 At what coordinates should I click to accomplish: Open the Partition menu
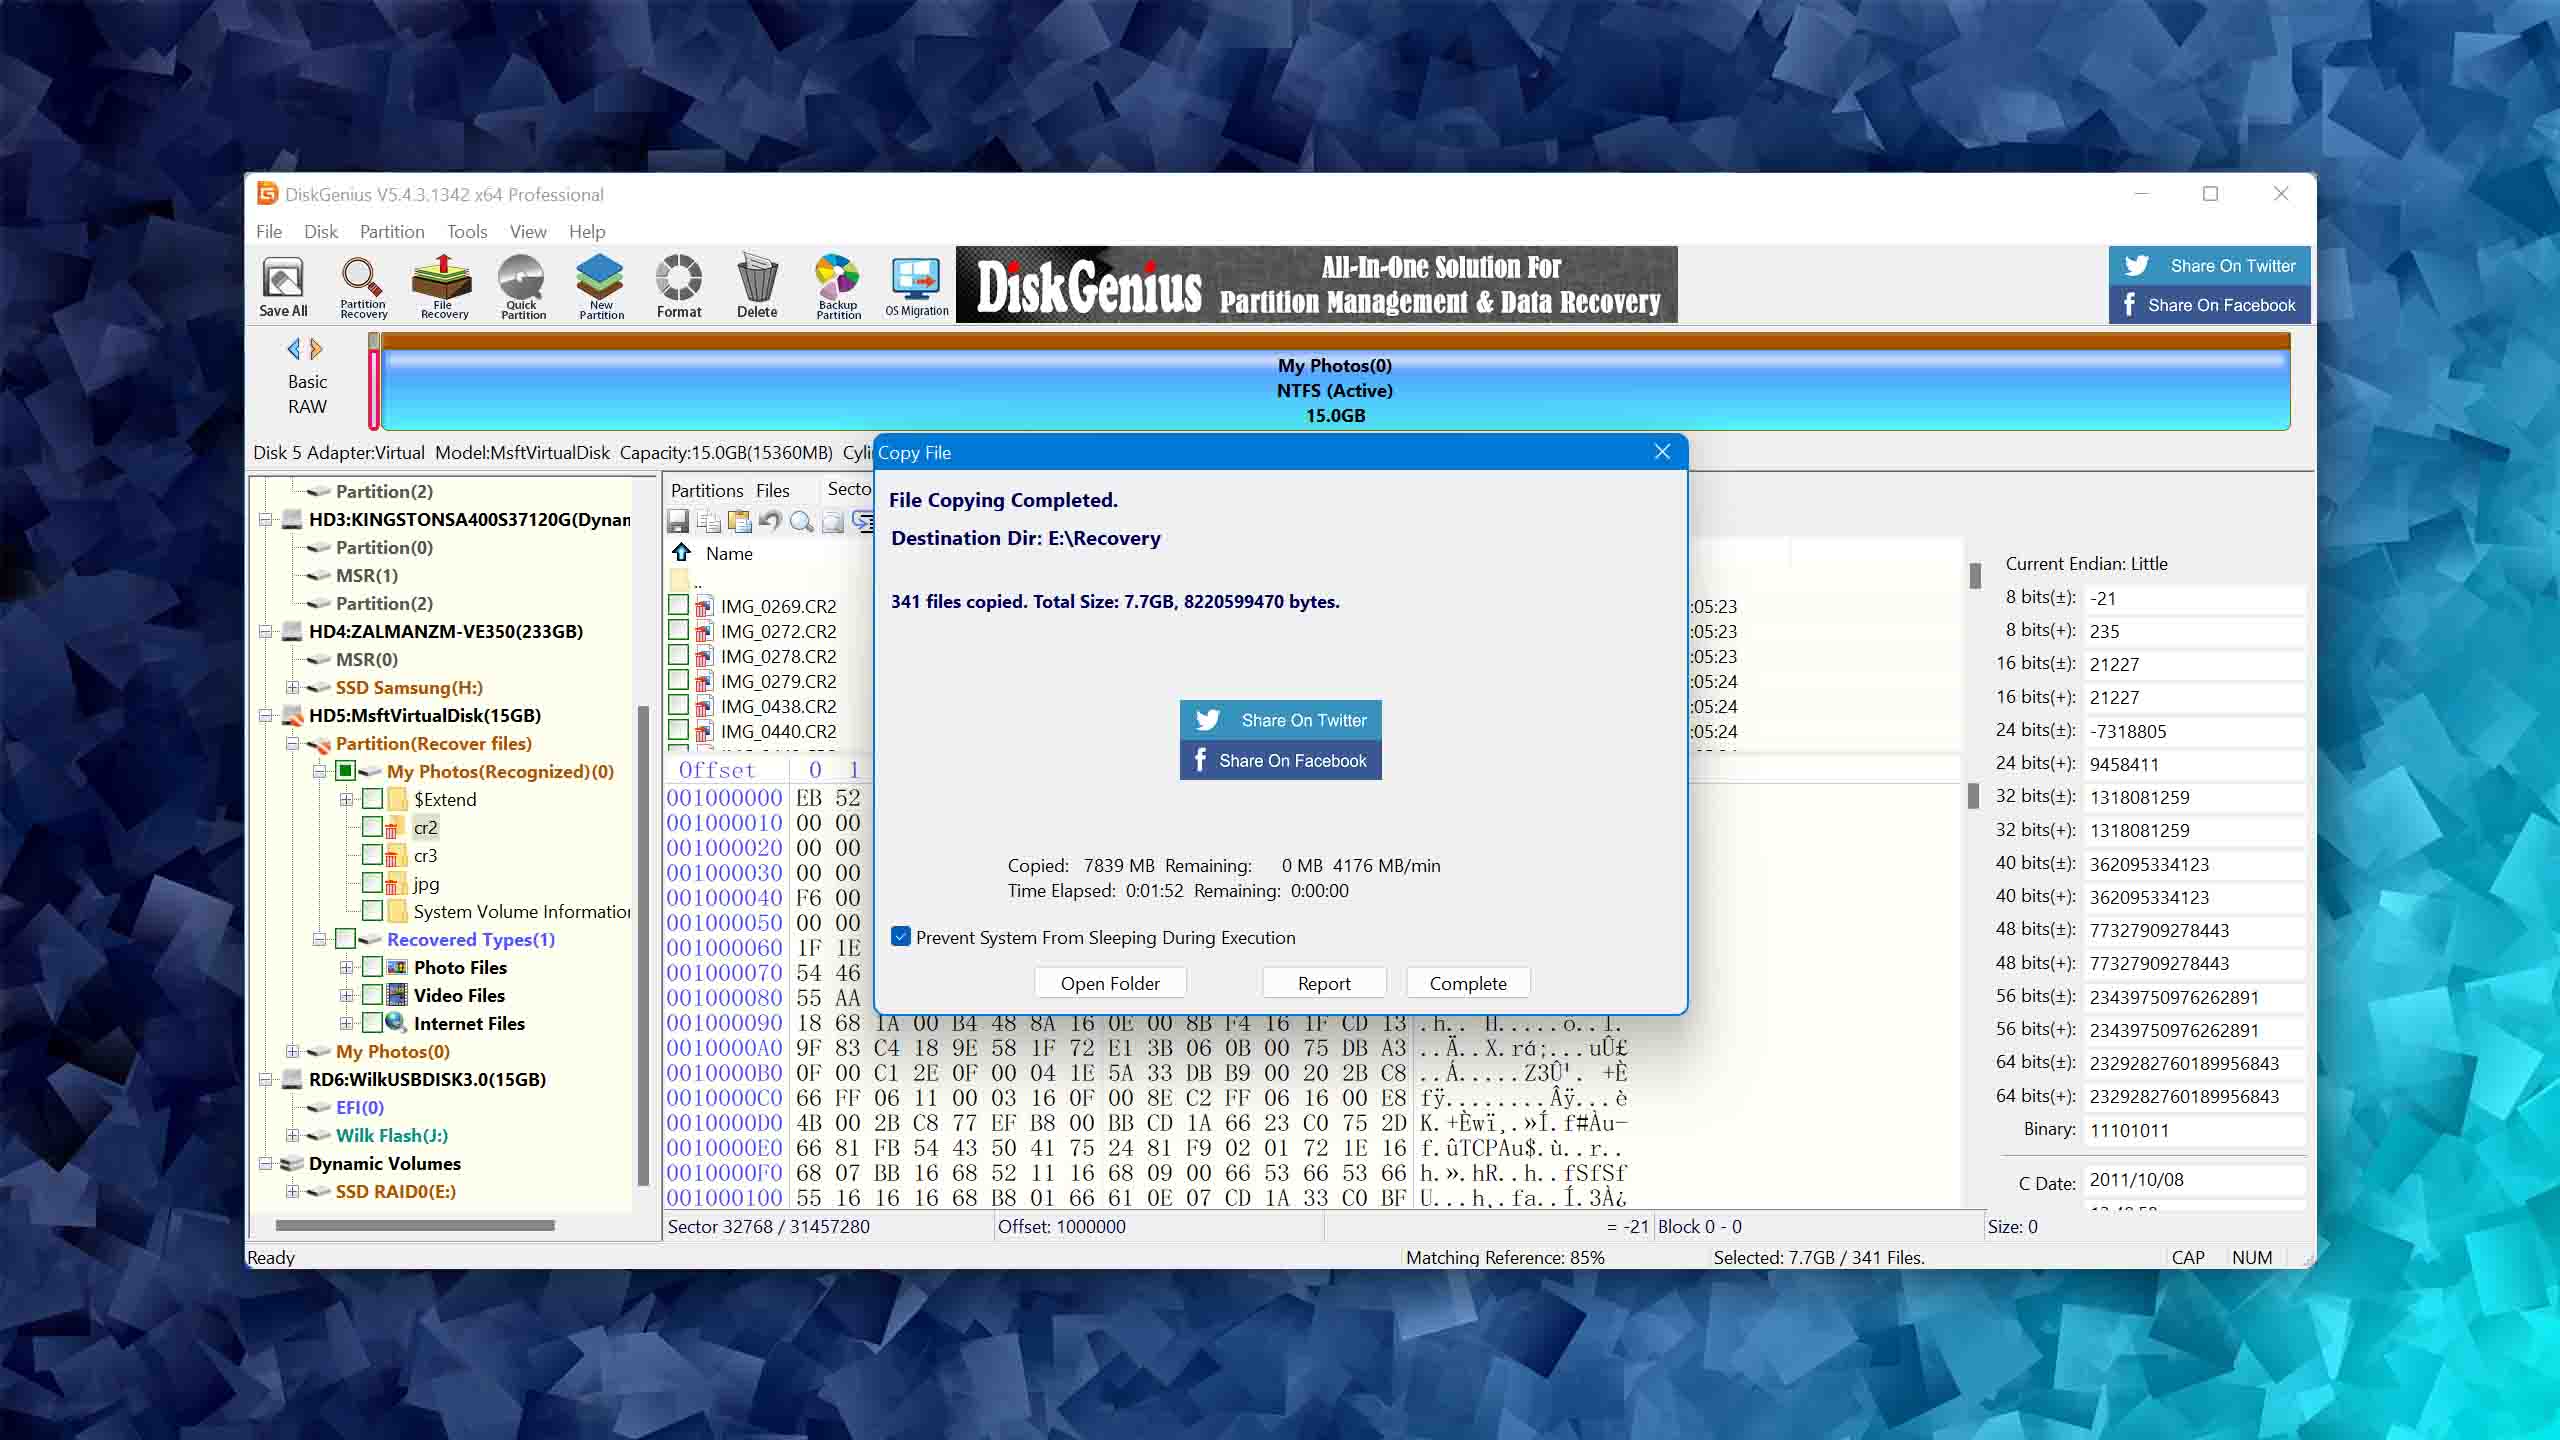coord(392,231)
